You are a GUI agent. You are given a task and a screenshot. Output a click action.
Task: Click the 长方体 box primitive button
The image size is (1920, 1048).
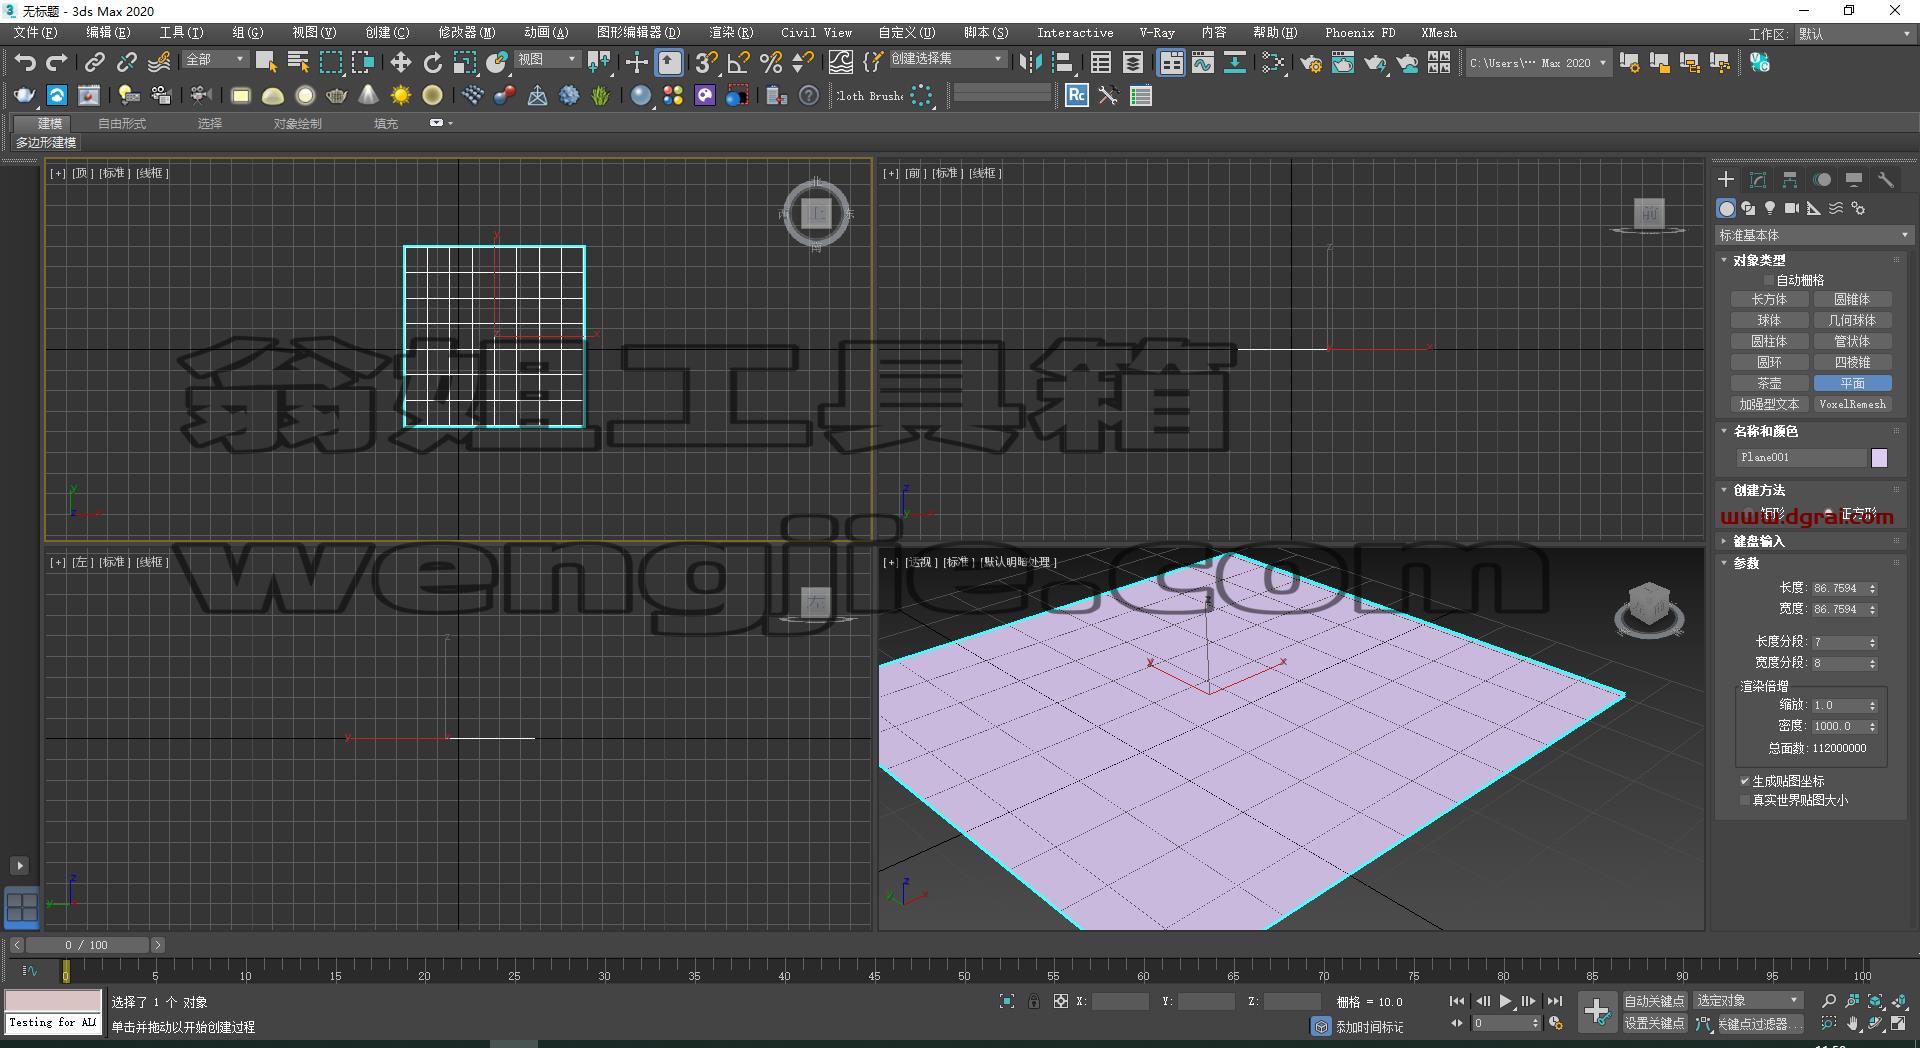tap(1769, 300)
